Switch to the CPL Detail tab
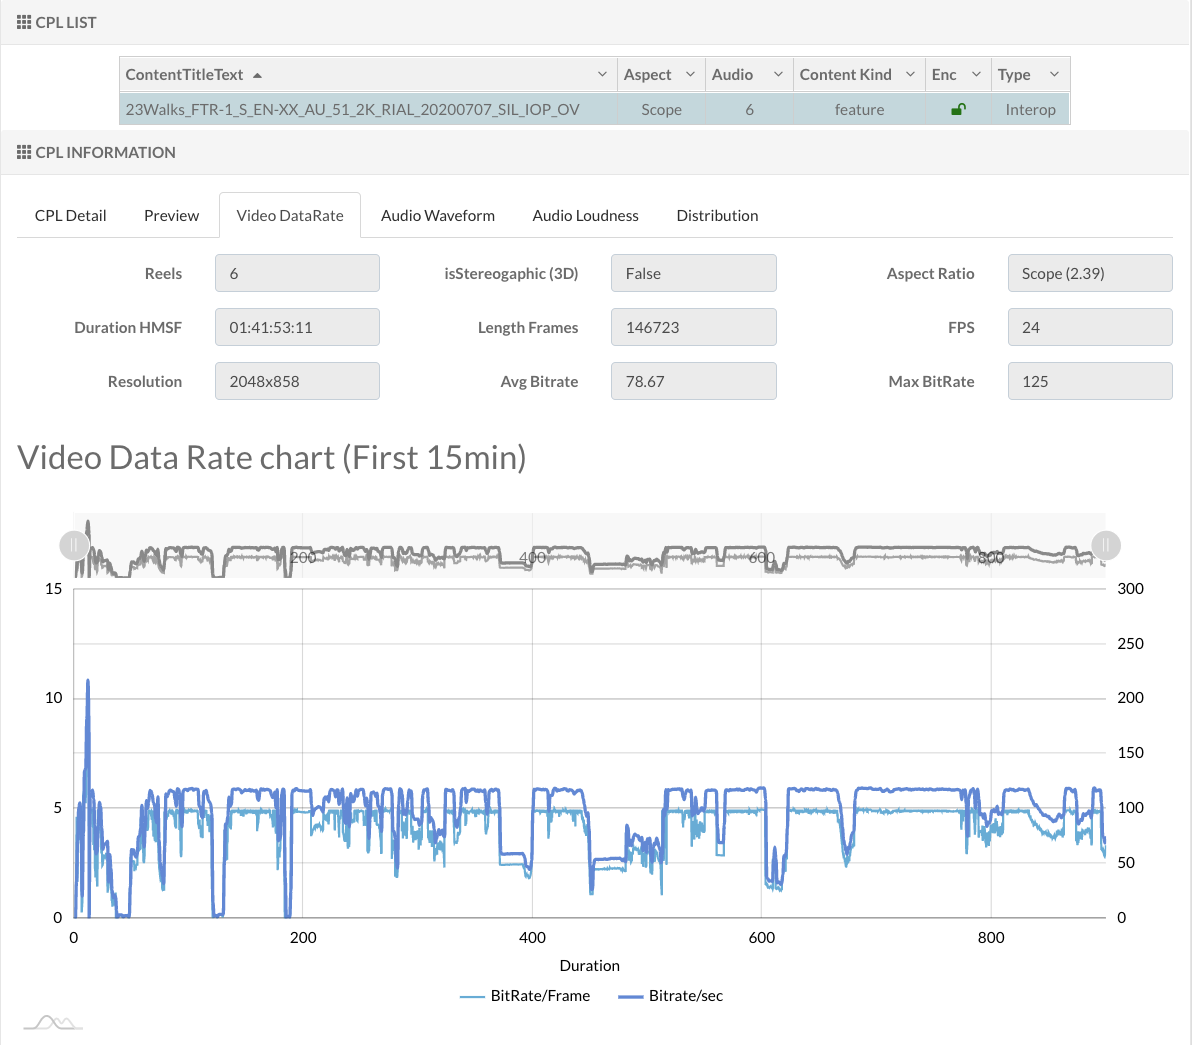 [70, 215]
